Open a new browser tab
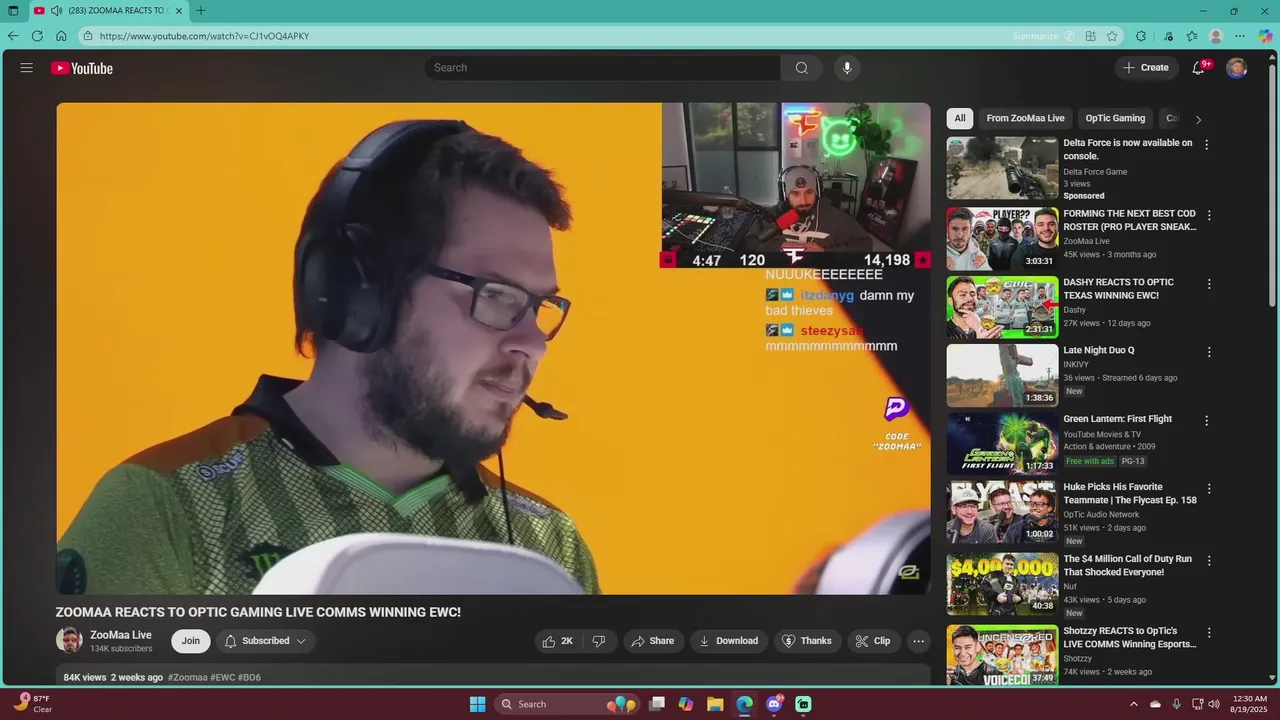 (201, 11)
